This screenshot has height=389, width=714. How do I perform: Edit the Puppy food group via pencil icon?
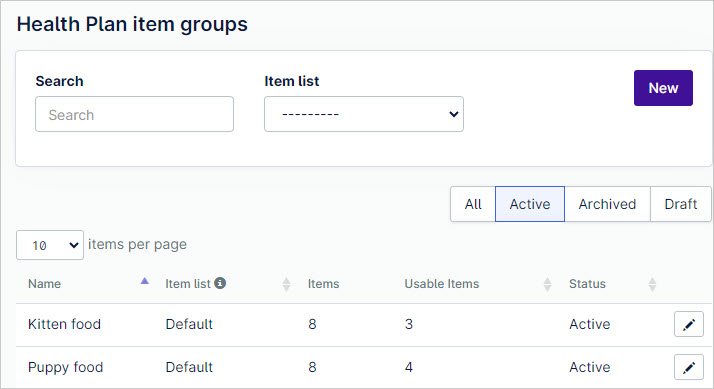[688, 367]
